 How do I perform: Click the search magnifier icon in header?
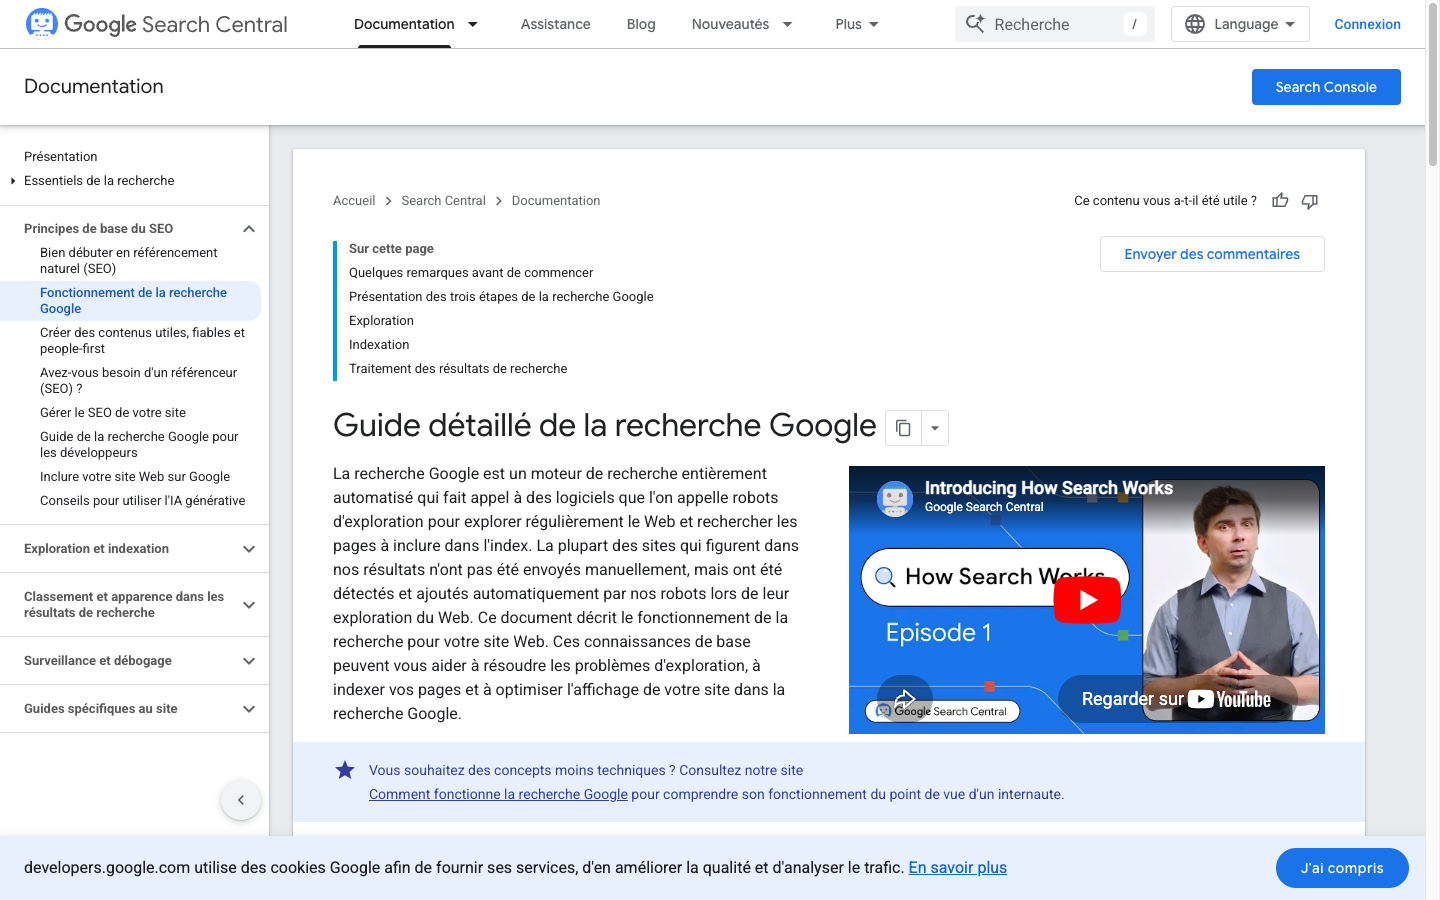[x=975, y=24]
